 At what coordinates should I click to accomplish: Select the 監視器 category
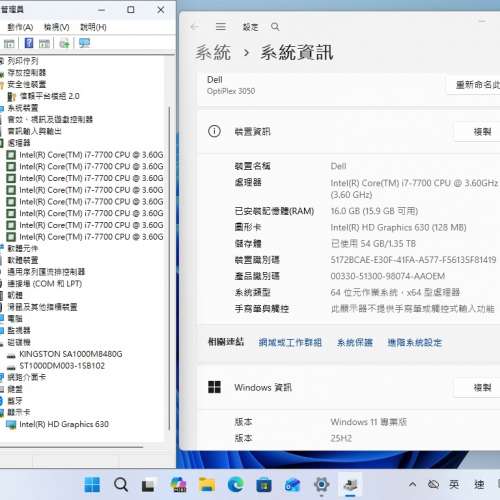pos(19,330)
